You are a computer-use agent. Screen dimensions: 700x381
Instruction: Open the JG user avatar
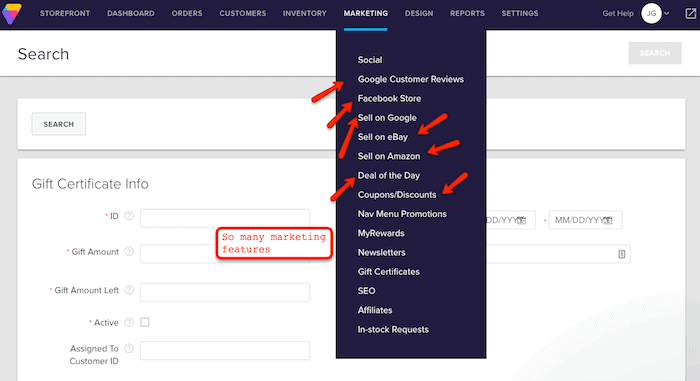[651, 13]
